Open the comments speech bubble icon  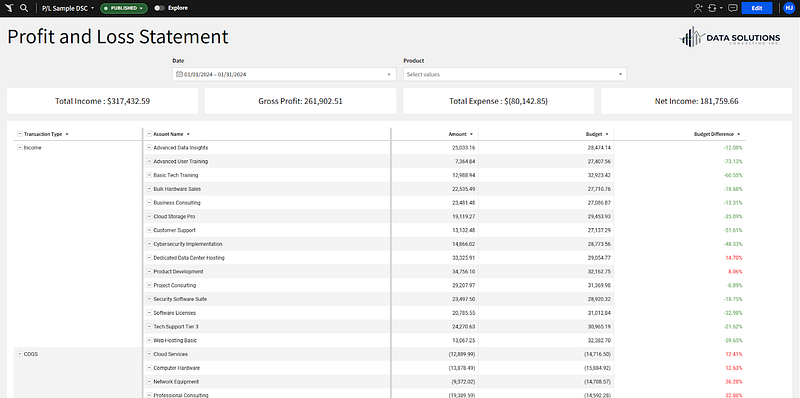point(733,8)
